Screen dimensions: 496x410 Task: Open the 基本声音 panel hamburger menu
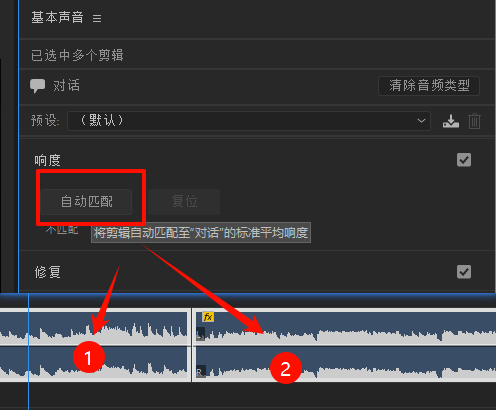click(97, 18)
